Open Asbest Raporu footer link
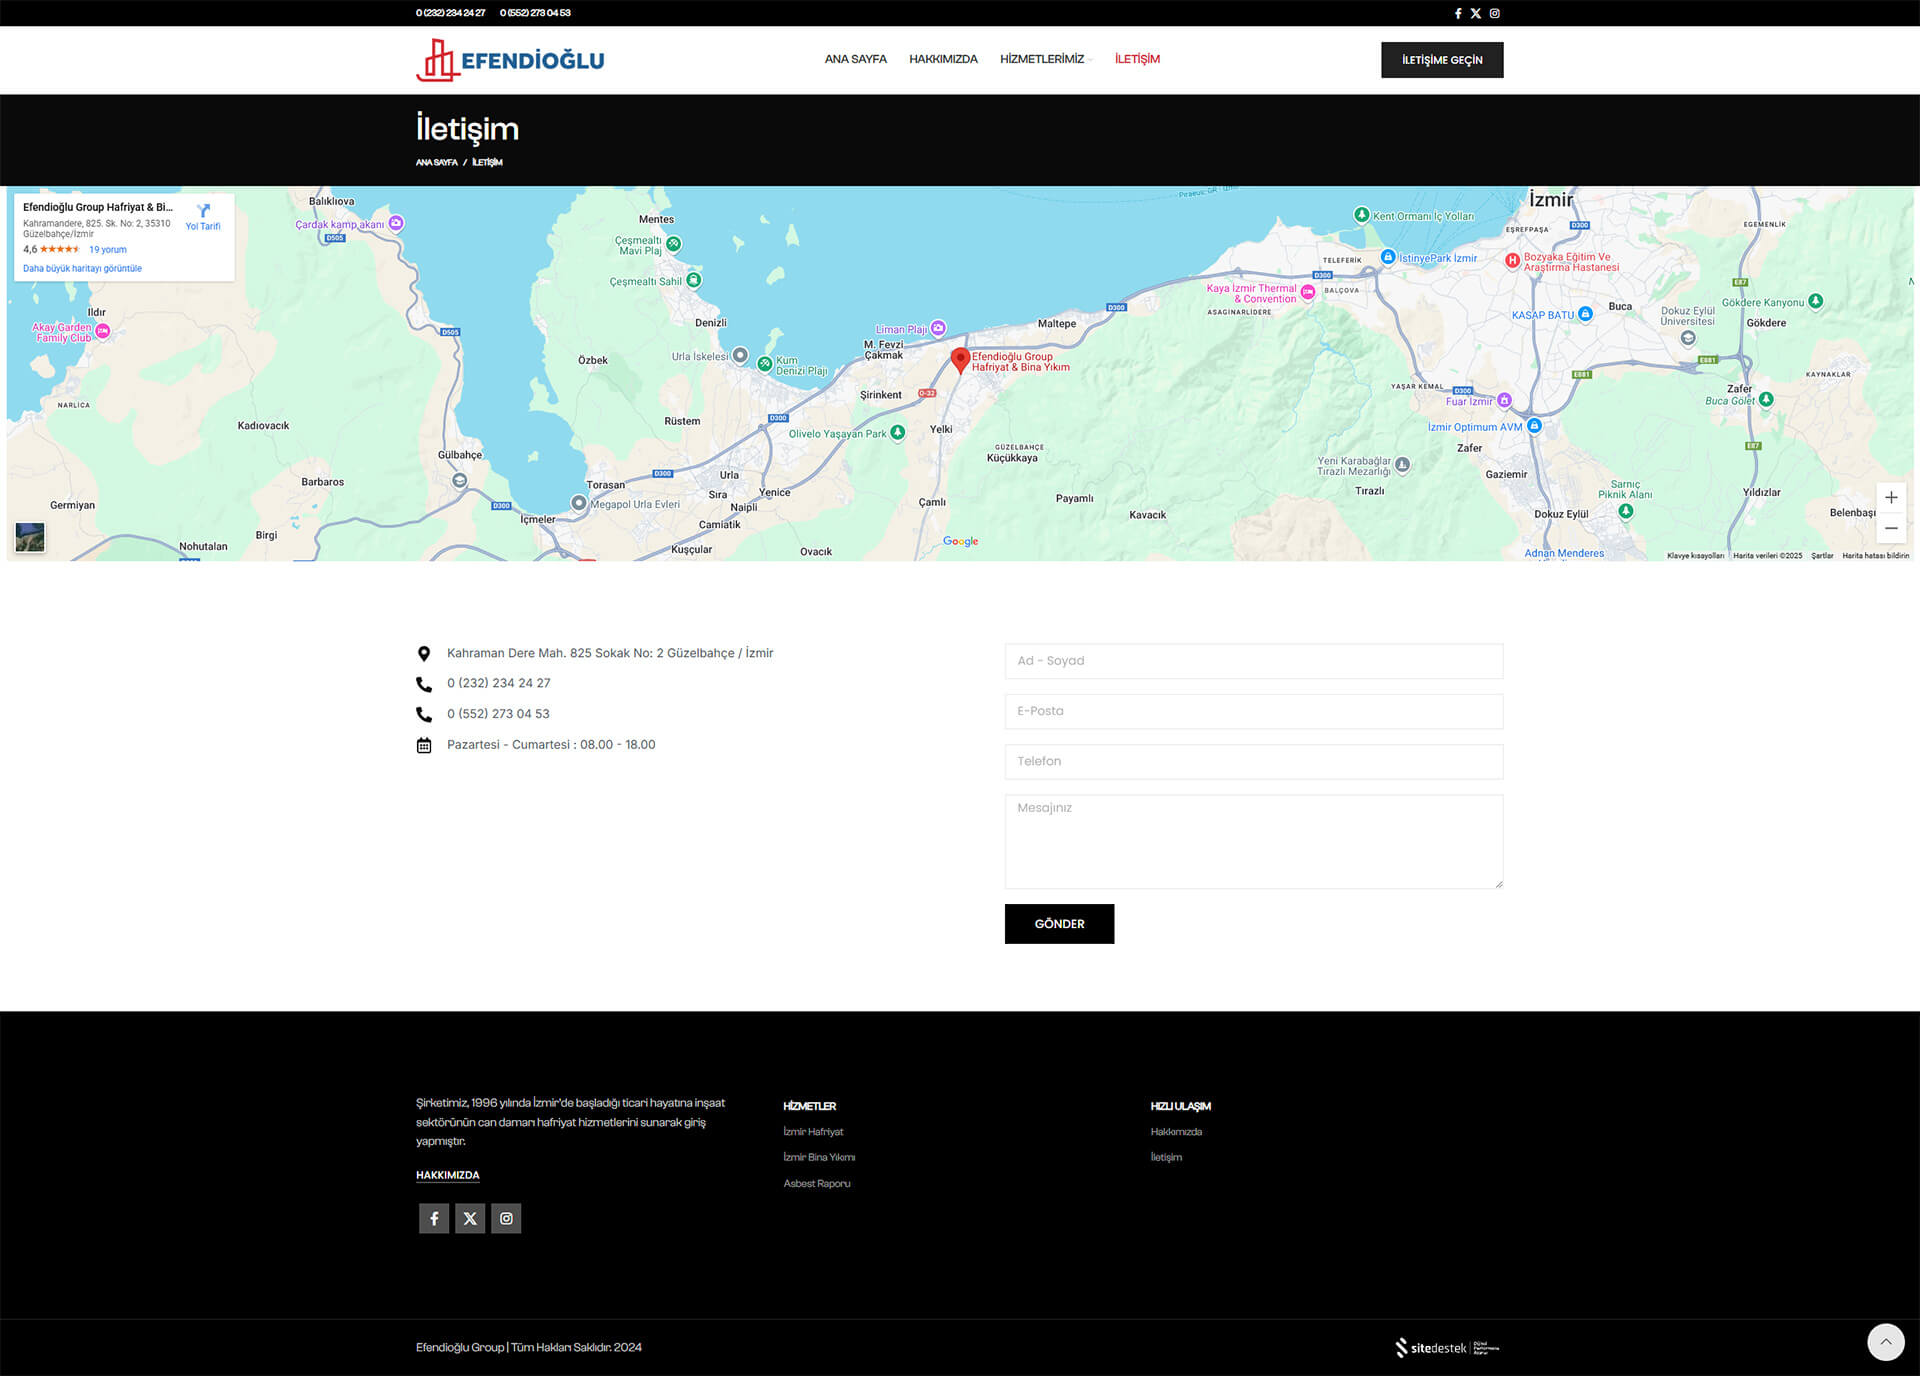This screenshot has height=1376, width=1920. [x=817, y=1183]
